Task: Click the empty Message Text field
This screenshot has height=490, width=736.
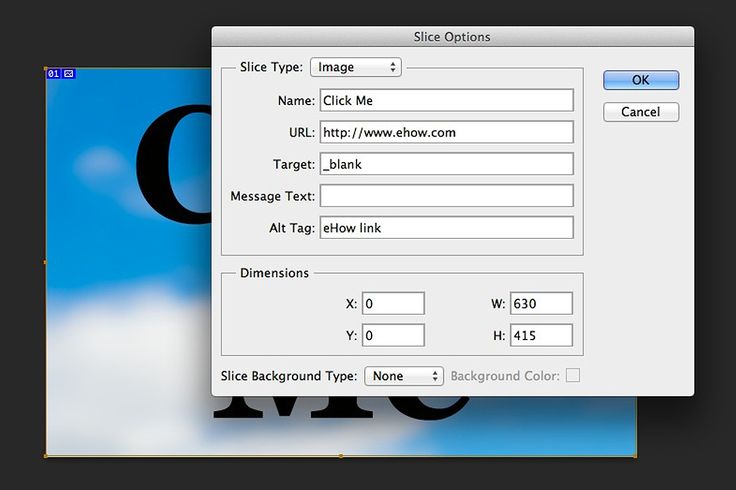Action: 446,196
